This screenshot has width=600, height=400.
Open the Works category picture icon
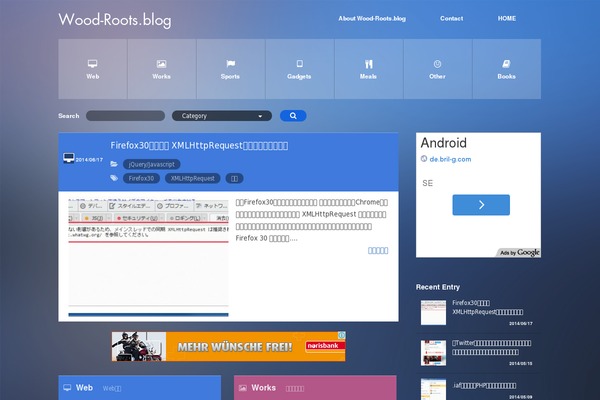(x=161, y=64)
